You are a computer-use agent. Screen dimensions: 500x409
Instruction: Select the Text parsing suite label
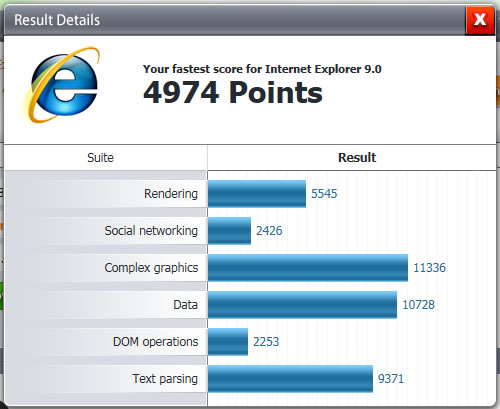[x=165, y=379]
